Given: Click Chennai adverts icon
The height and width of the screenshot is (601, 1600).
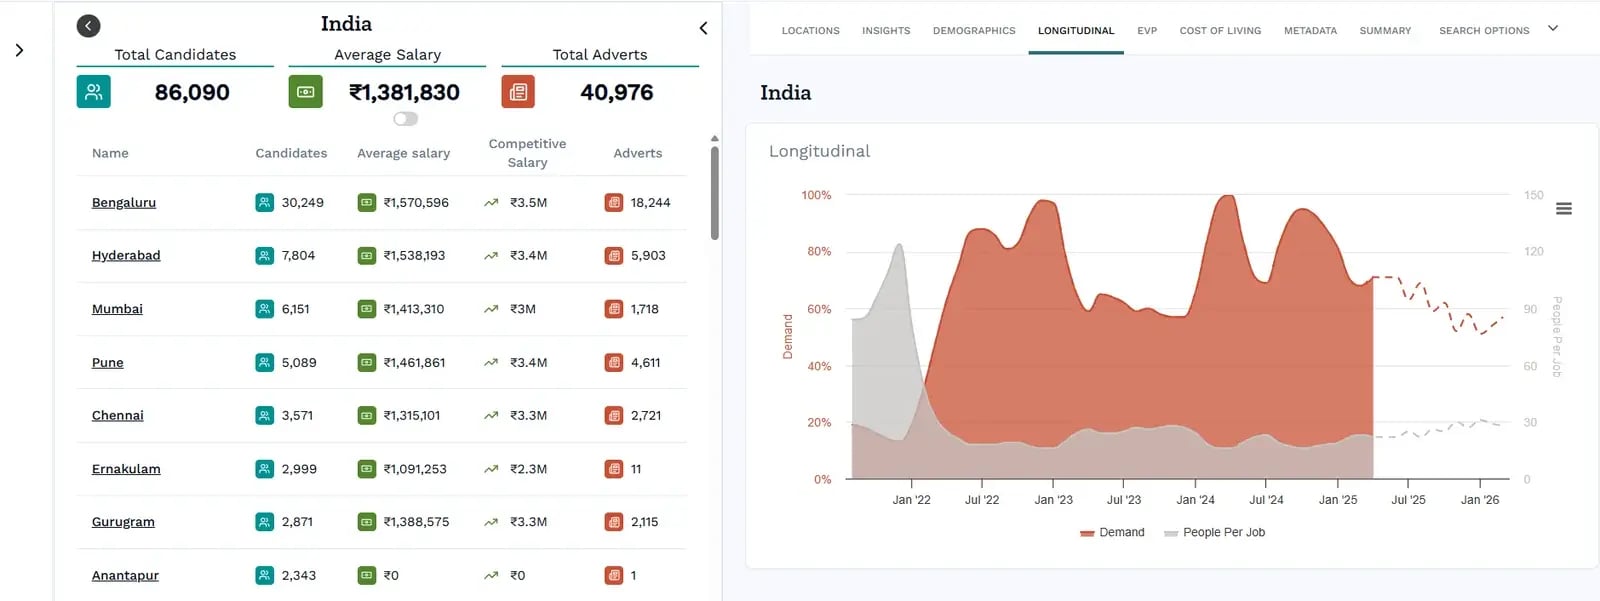Looking at the screenshot, I should tap(614, 416).
